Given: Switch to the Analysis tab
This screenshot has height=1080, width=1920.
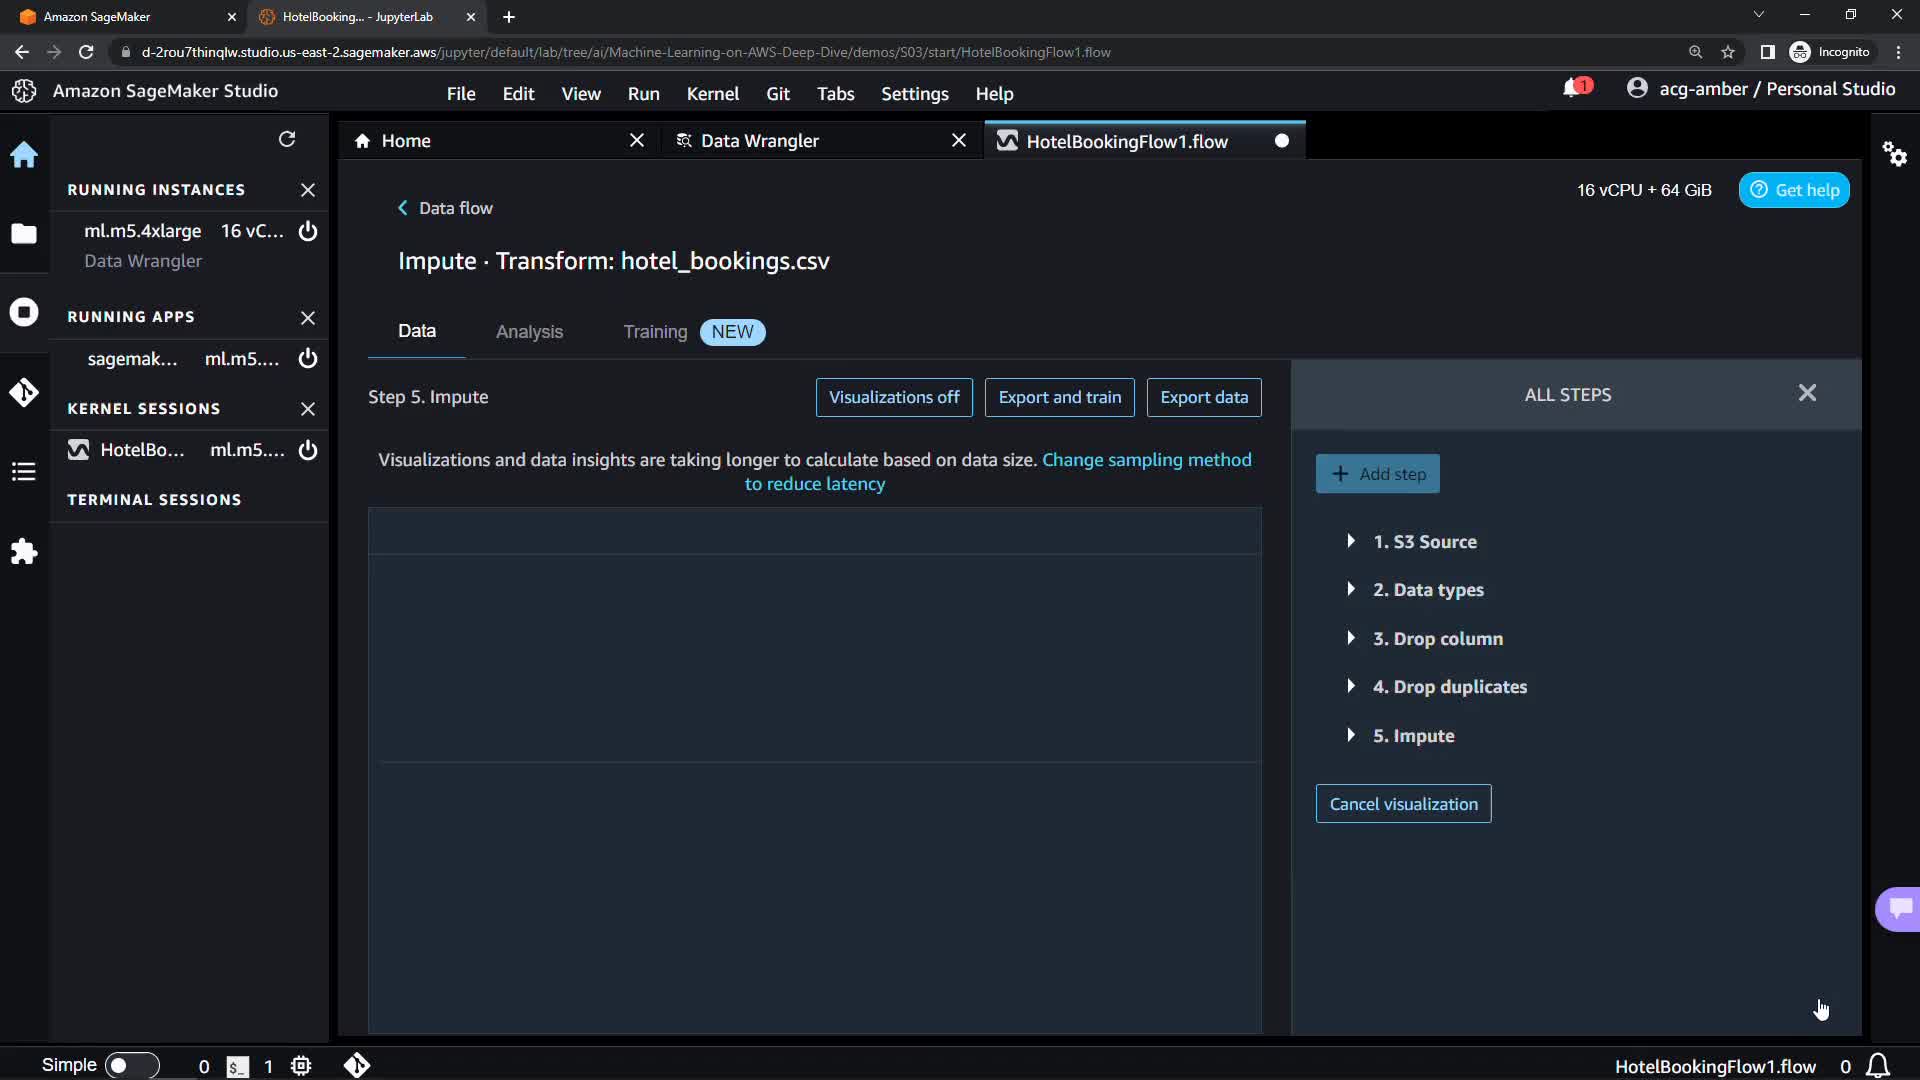Looking at the screenshot, I should (529, 332).
